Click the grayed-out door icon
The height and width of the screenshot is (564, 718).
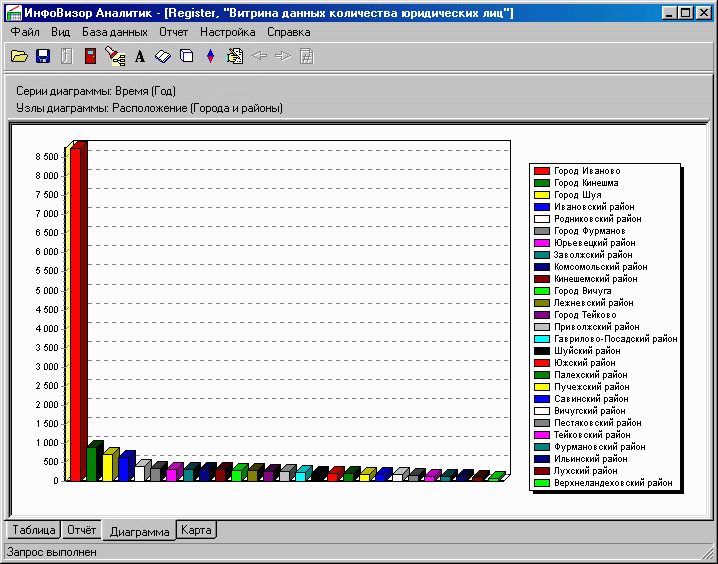coord(67,56)
